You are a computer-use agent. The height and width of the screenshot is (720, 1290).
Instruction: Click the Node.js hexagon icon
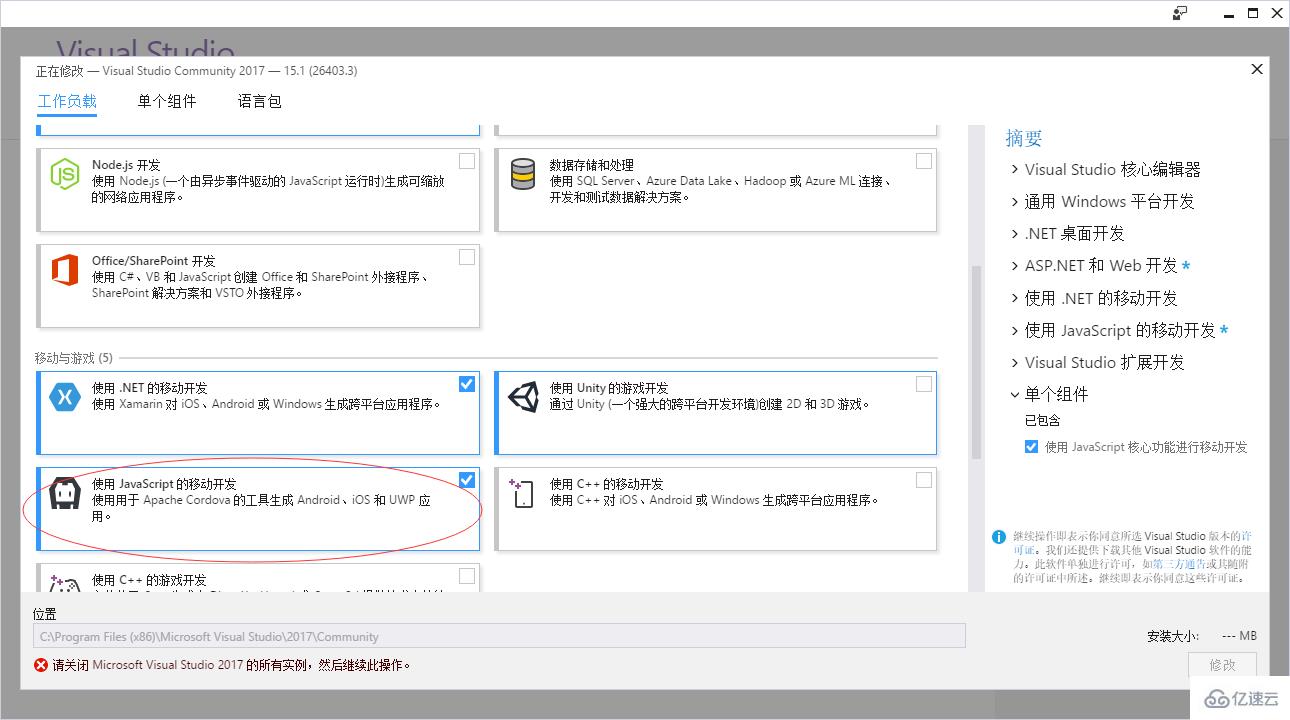(x=65, y=174)
